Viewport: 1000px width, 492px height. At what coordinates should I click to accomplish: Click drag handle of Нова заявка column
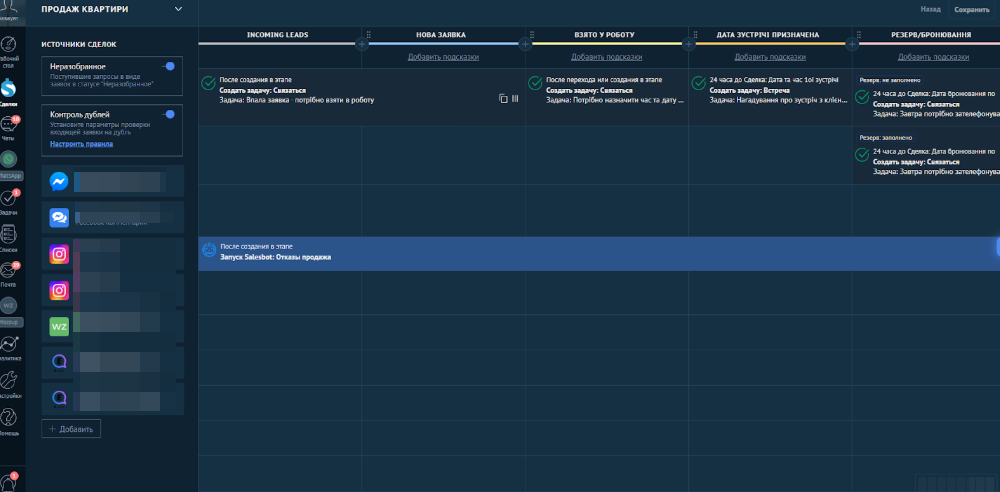coord(369,34)
